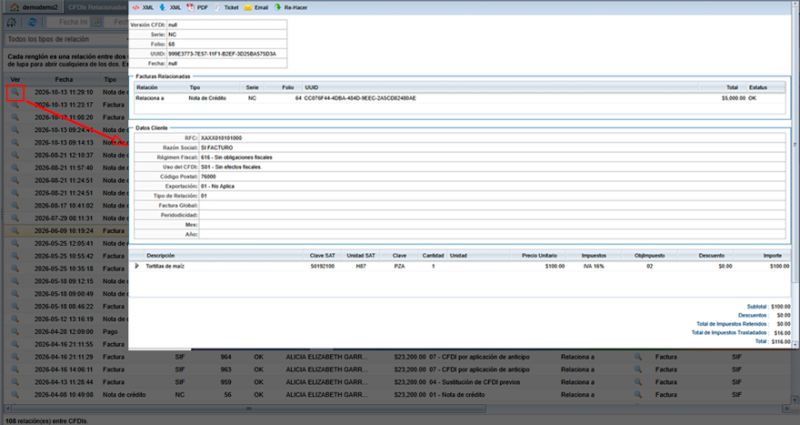Screen dimensions: 800x425
Task: Click the horizontal scrollbar left arrow
Action: (7, 409)
